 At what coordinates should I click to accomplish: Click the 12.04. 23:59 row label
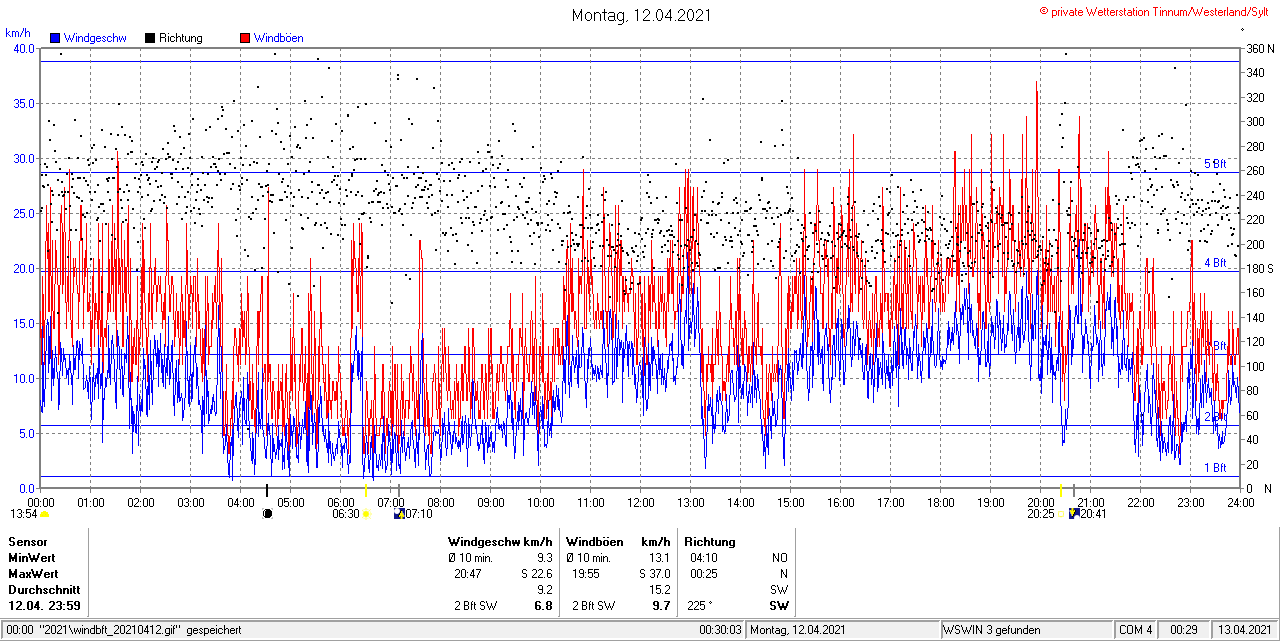[x=45, y=606]
